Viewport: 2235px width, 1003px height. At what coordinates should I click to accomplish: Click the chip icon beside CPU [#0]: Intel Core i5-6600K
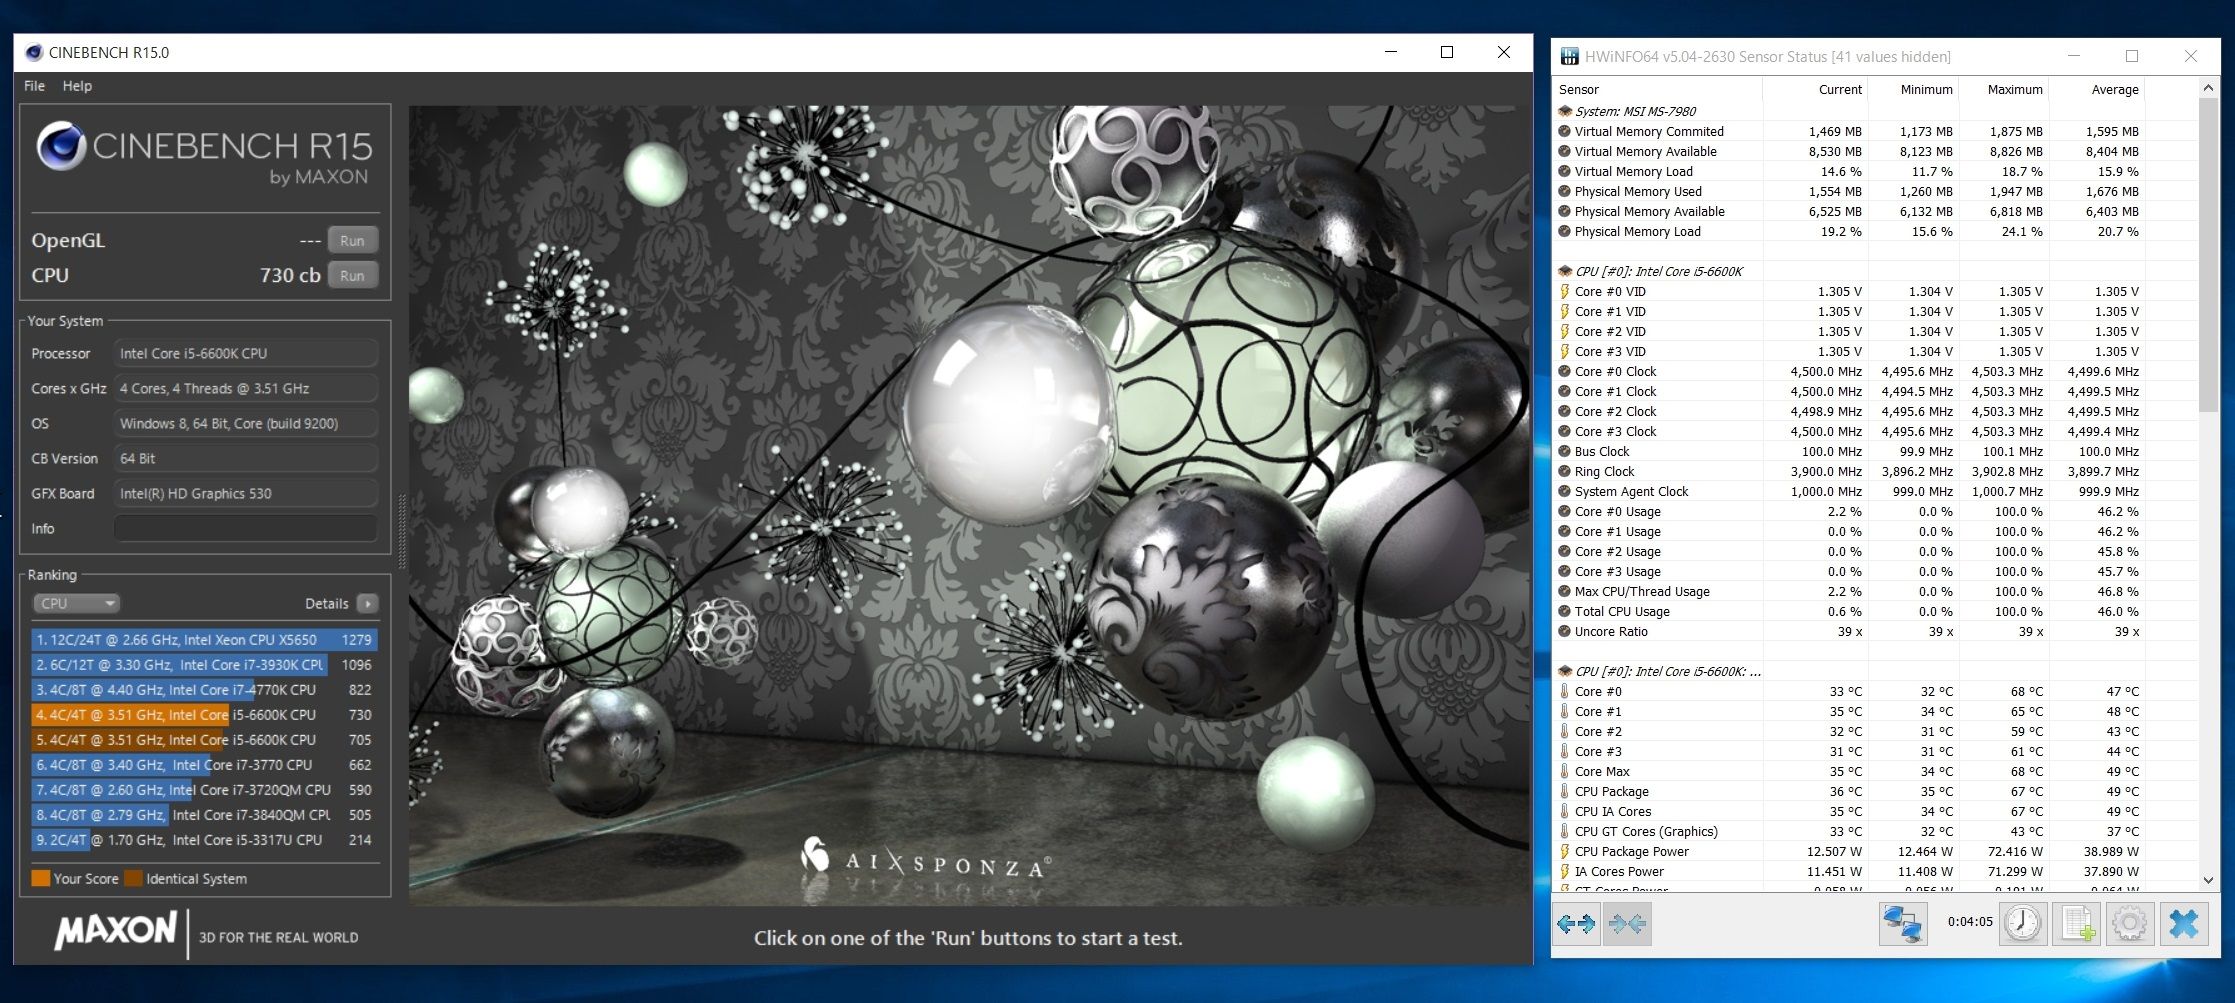point(1565,271)
